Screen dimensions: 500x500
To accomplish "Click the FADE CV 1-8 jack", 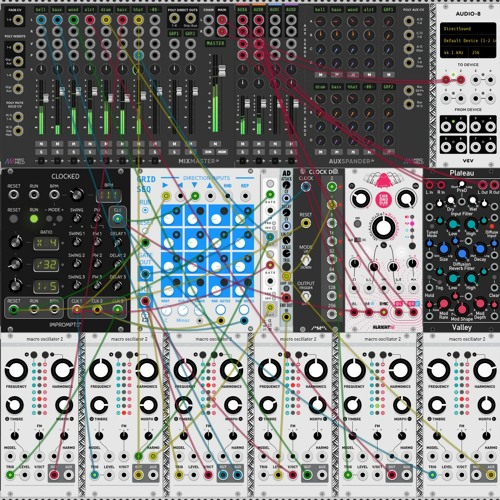I will click(18, 20).
